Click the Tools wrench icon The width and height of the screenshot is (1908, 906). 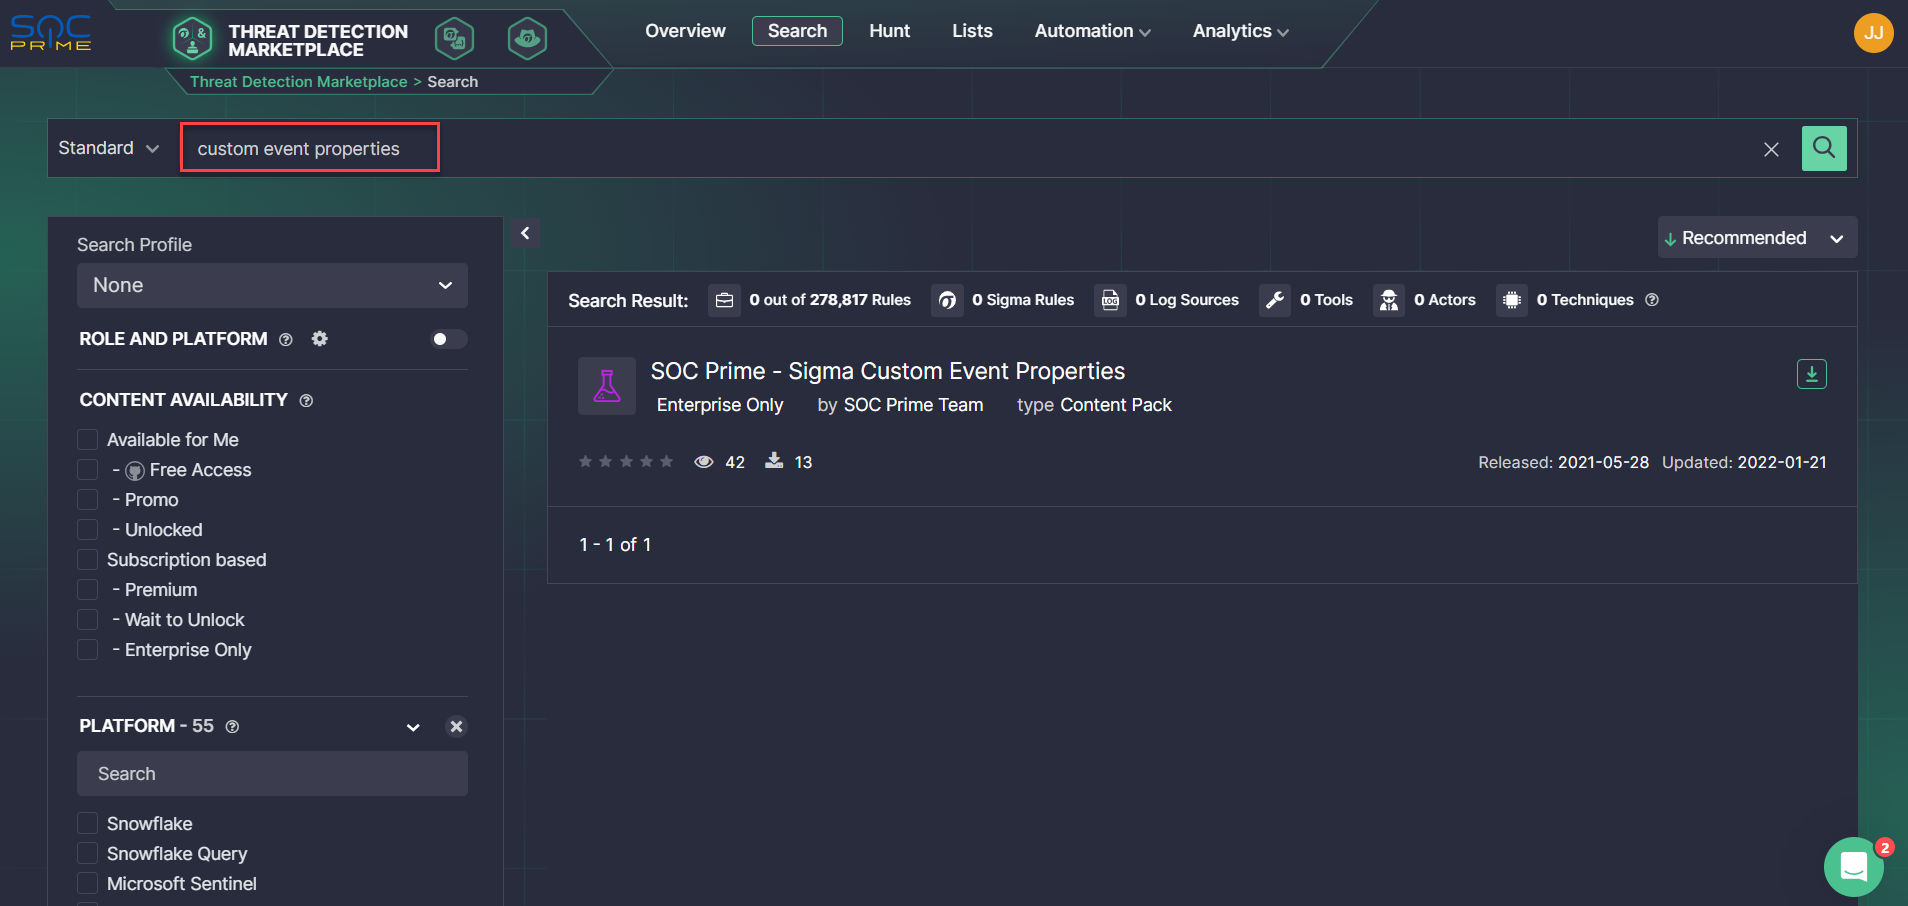(x=1275, y=300)
